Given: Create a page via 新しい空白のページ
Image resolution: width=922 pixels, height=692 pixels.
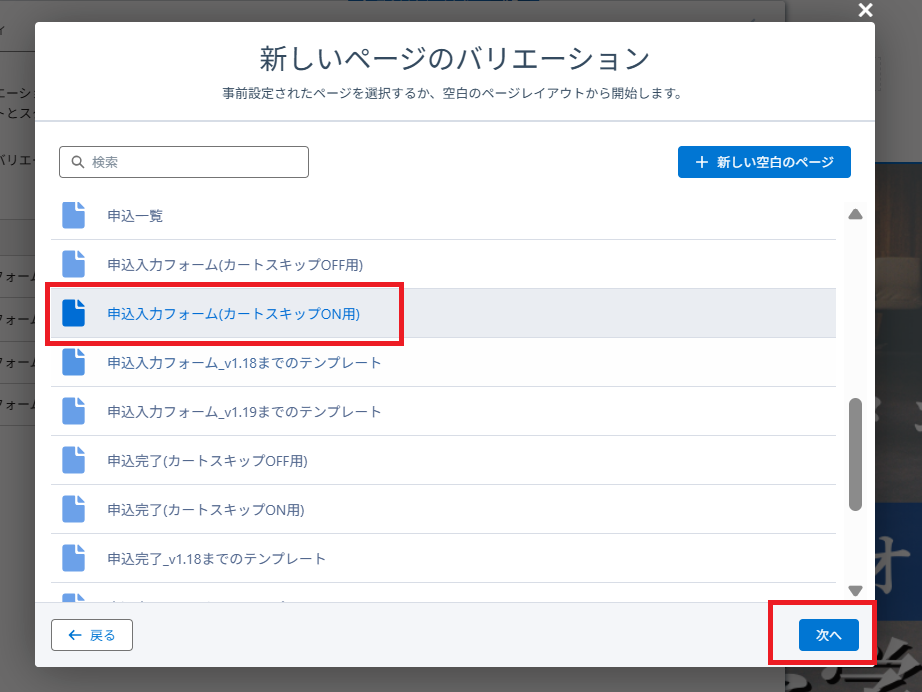Looking at the screenshot, I should 764,162.
